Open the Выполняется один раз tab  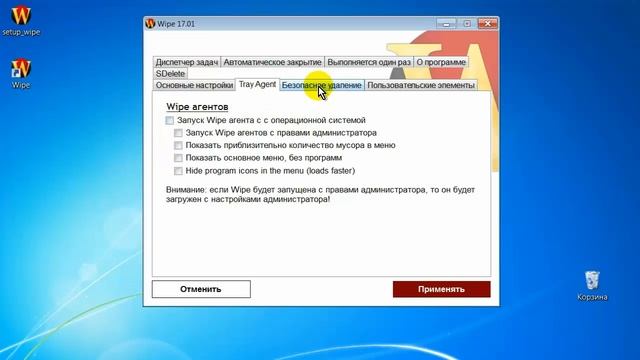369,62
